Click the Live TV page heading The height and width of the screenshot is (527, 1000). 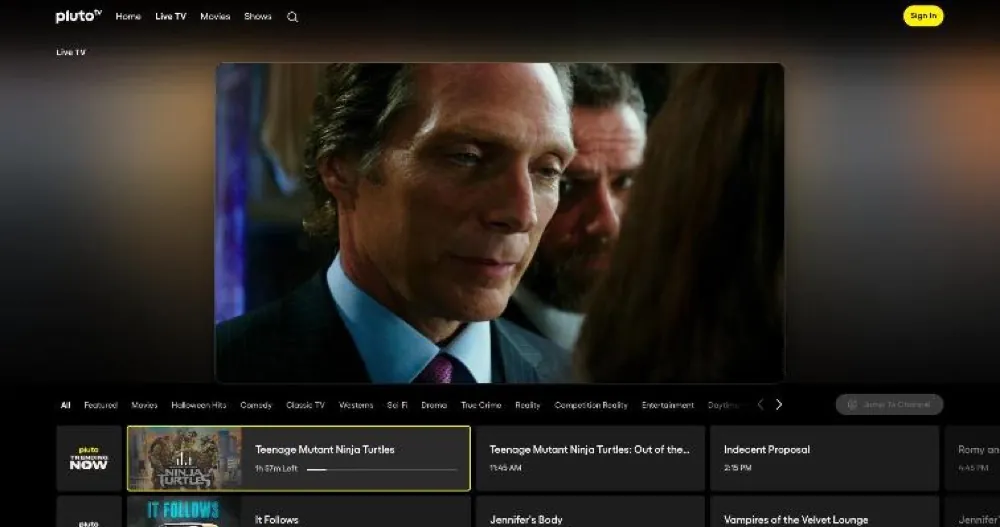click(71, 52)
